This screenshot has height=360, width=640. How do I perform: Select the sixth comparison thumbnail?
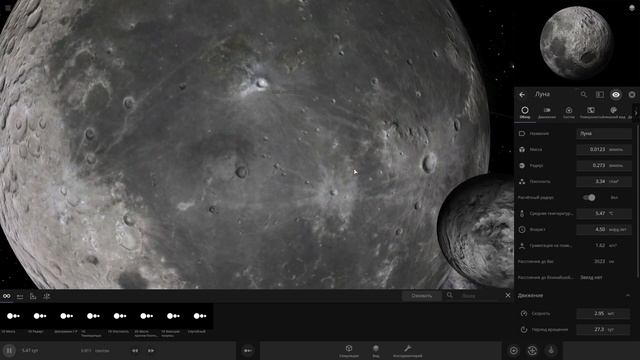[x=147, y=316]
